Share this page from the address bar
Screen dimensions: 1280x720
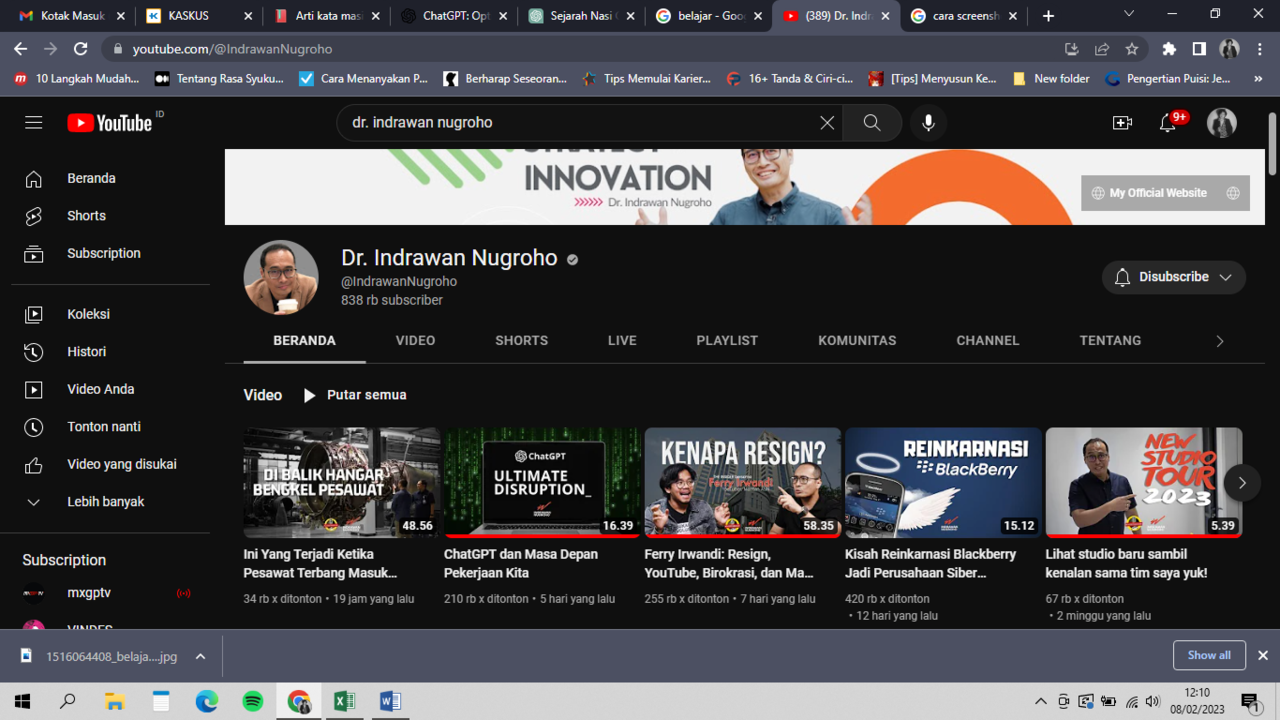(x=1102, y=48)
